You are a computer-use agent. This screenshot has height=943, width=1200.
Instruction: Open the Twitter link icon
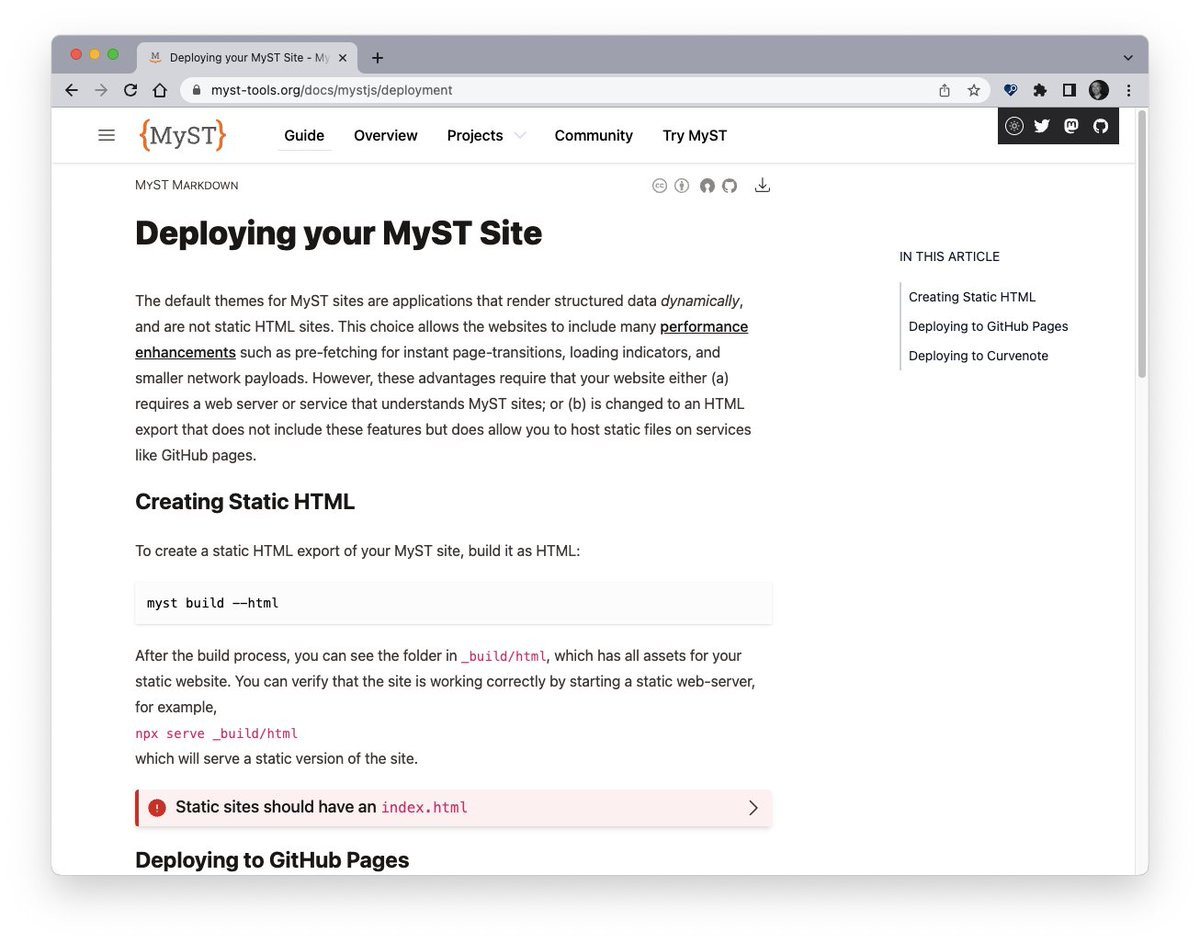coord(1042,126)
